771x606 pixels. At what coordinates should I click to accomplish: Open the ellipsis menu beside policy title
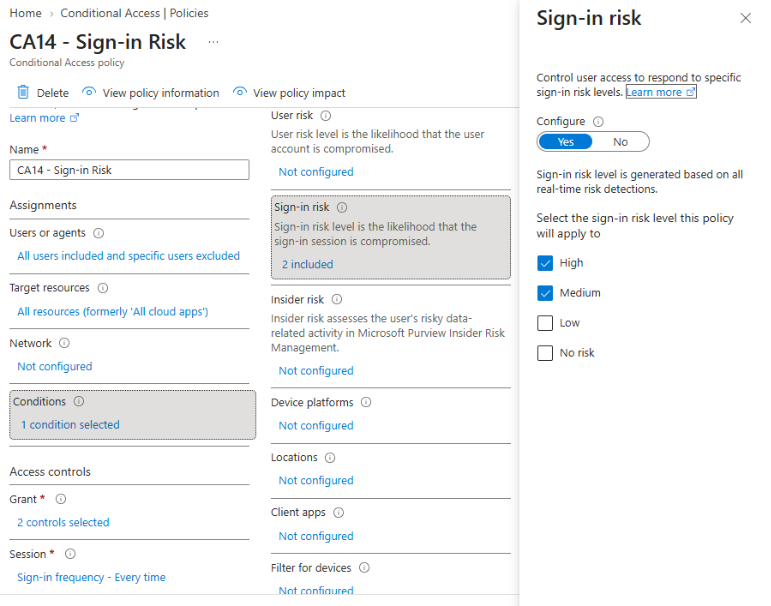(213, 42)
